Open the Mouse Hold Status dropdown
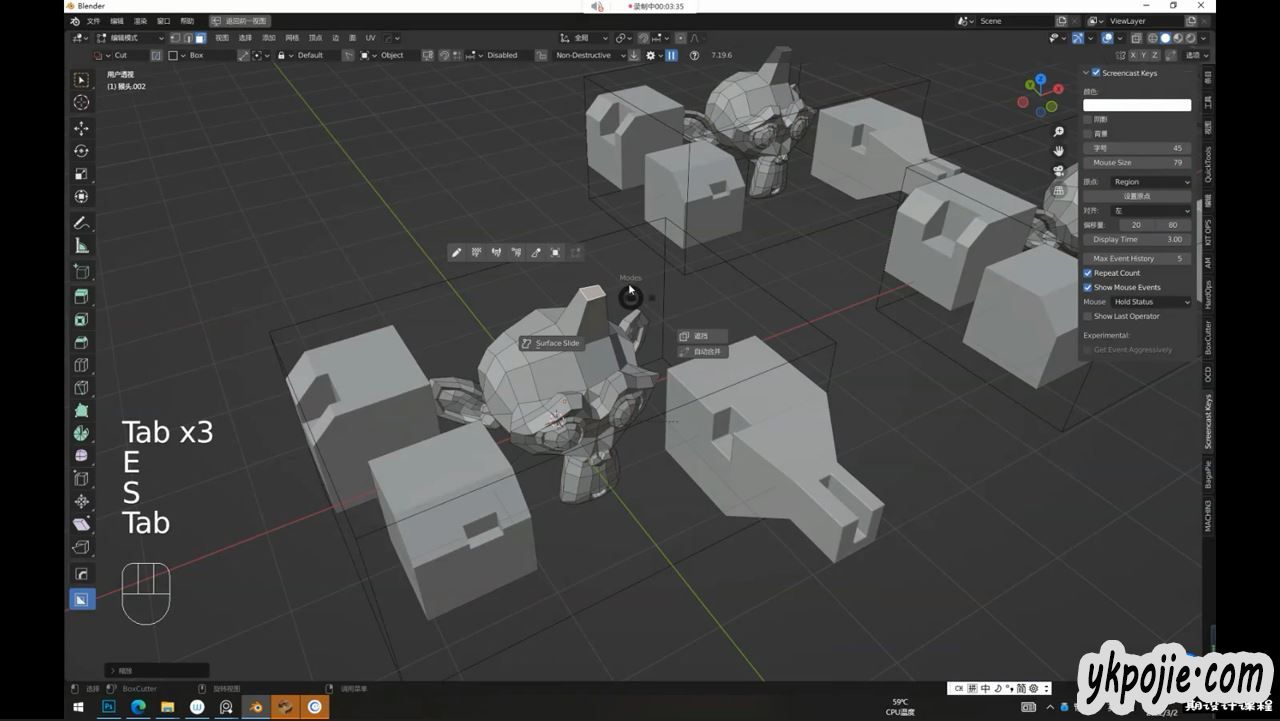This screenshot has height=721, width=1280. (x=1151, y=302)
